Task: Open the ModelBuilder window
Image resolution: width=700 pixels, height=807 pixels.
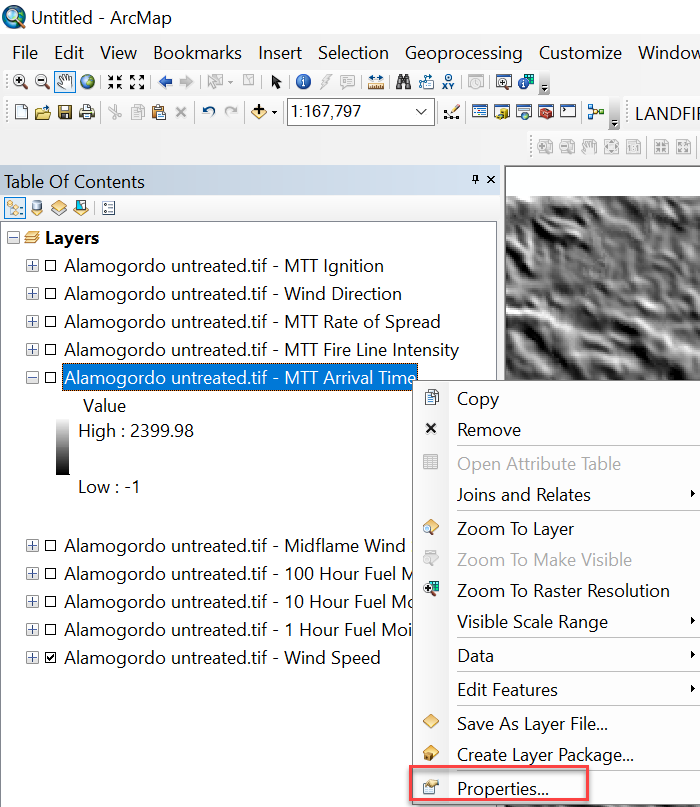Action: (x=596, y=112)
